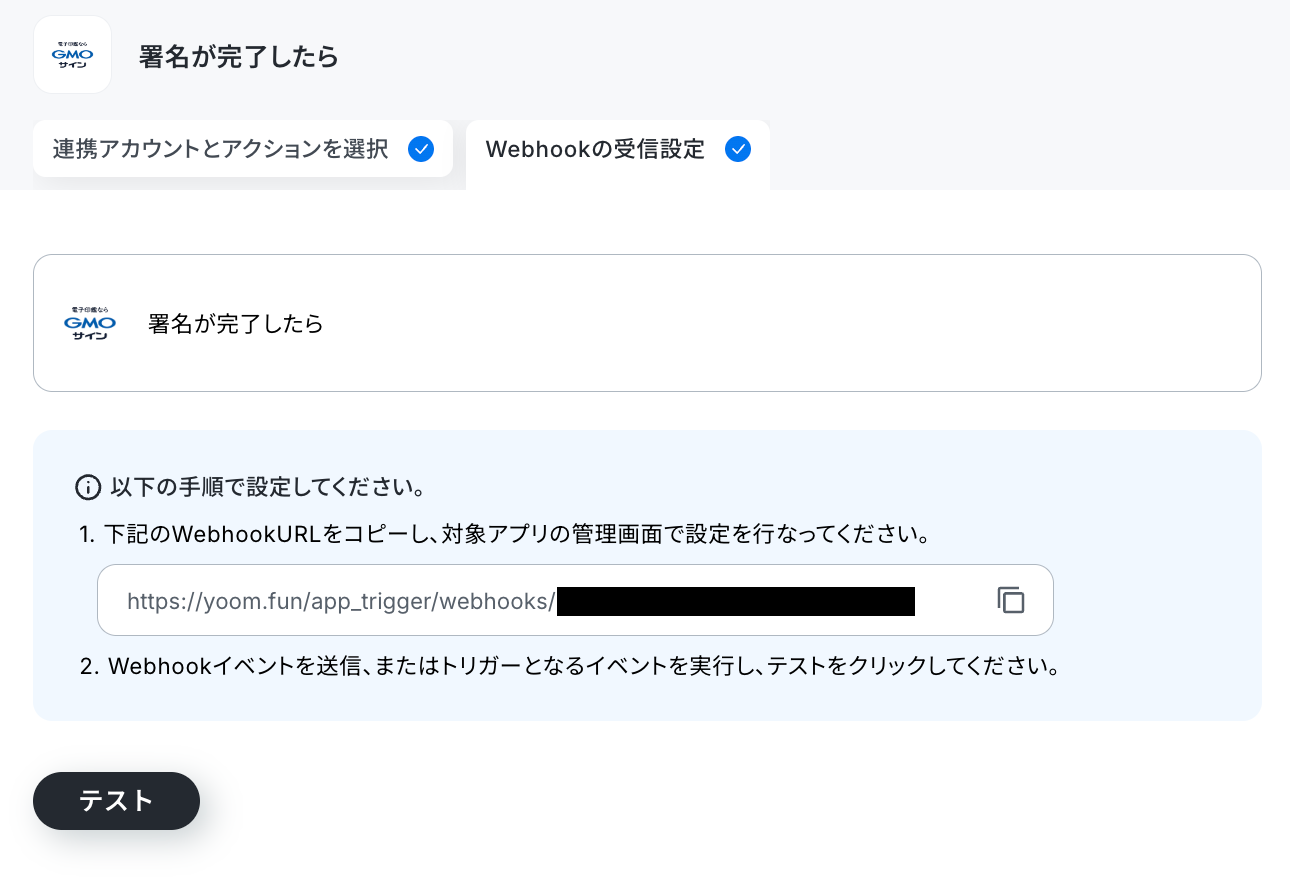This screenshot has width=1290, height=894.
Task: Click the blacked-out portion of the webhook URL
Action: (x=736, y=601)
